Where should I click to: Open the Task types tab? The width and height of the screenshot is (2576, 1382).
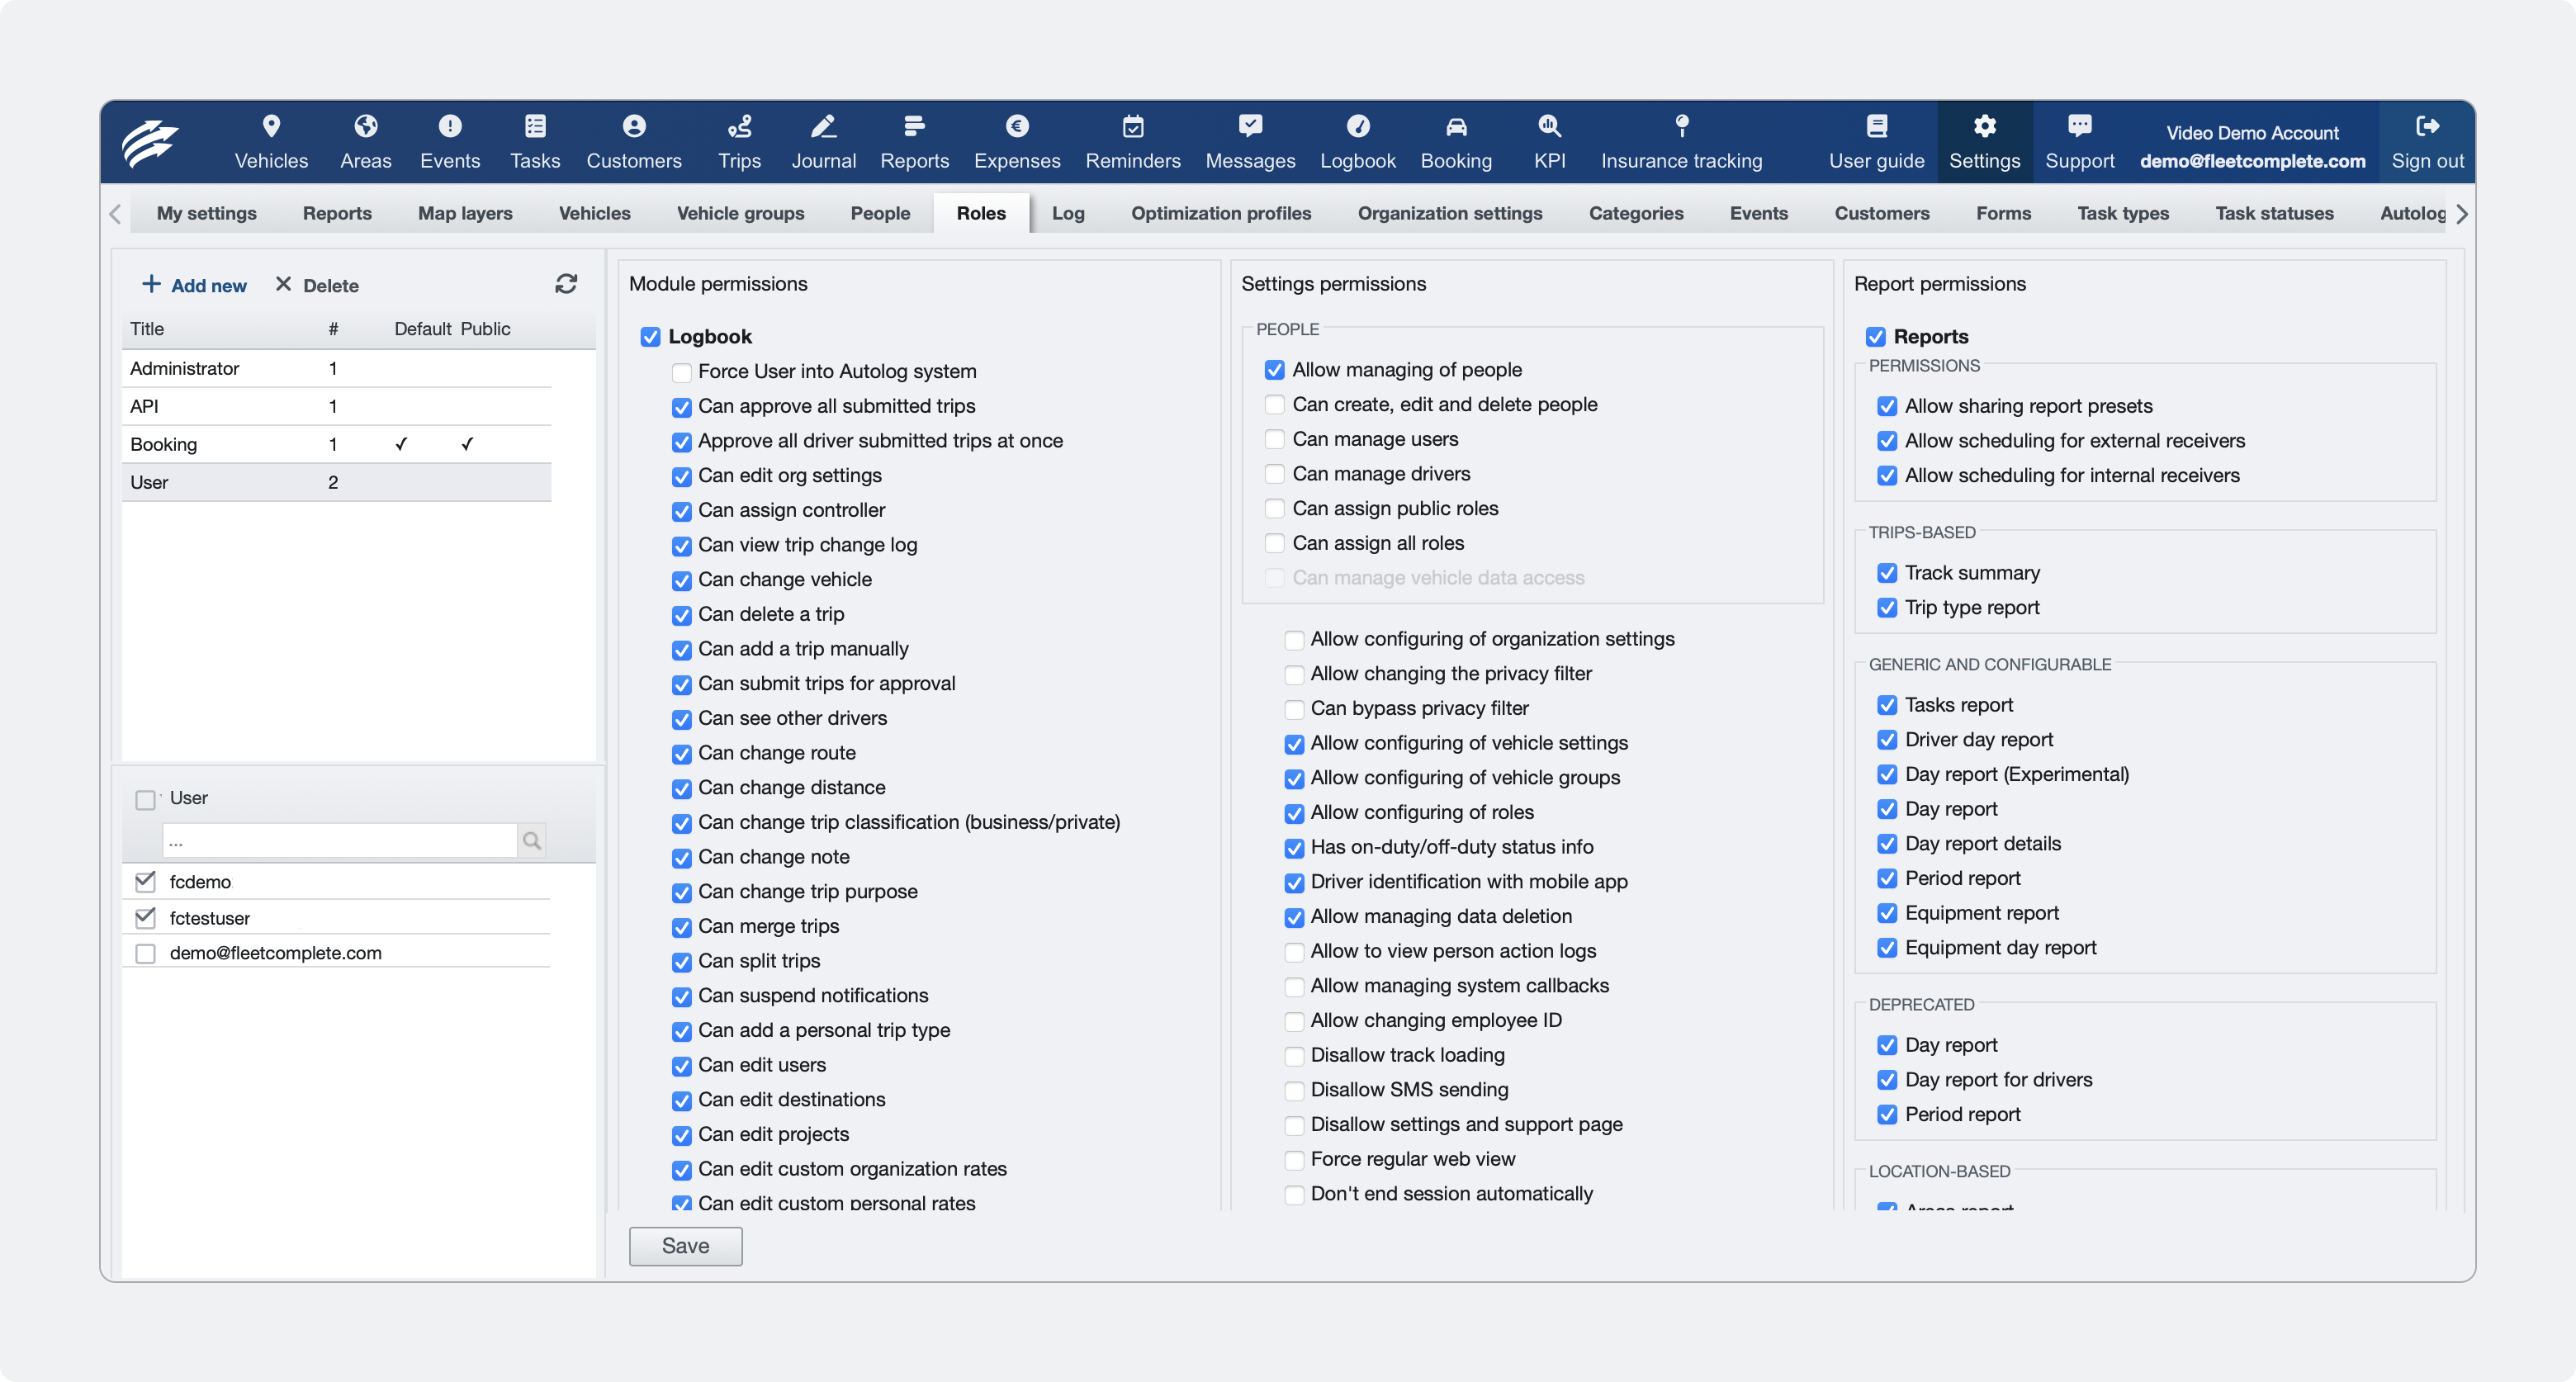(x=2123, y=213)
